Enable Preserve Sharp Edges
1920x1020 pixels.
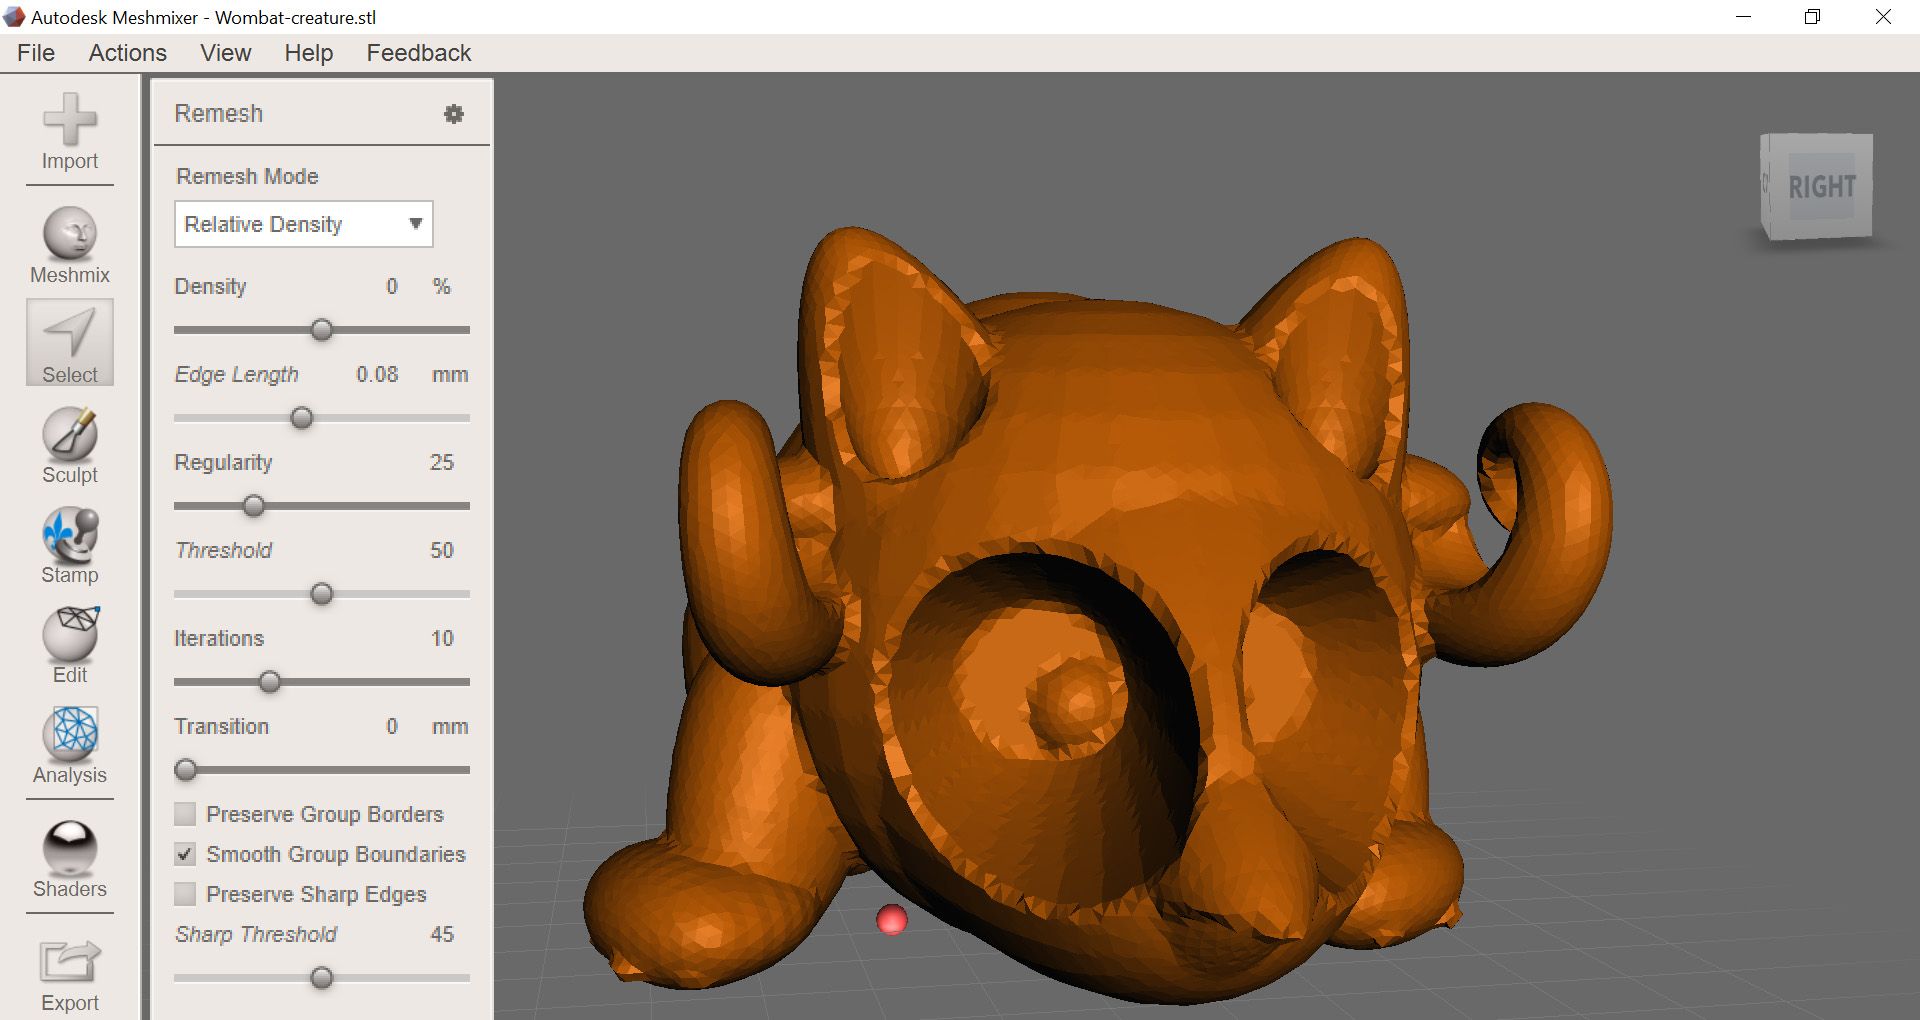(x=184, y=894)
